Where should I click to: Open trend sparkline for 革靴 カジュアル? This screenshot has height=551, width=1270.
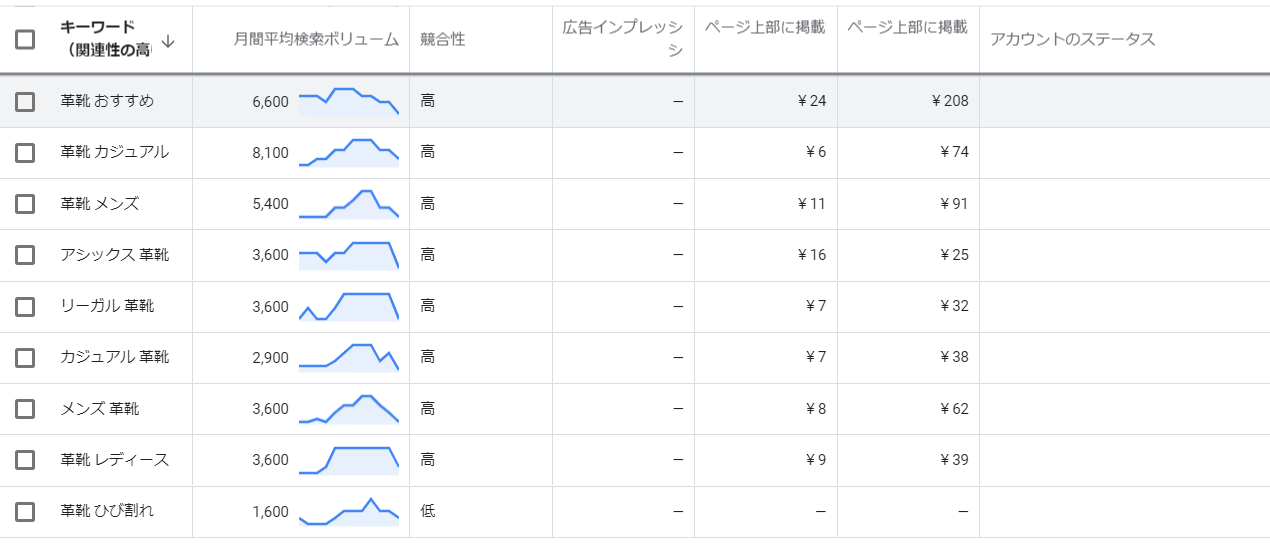pos(349,152)
